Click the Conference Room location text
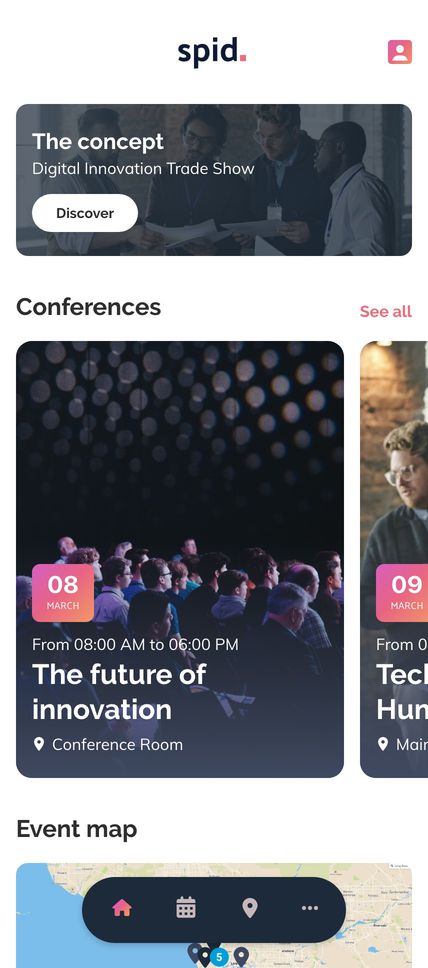Screen dimensions: 428x968 click(117, 745)
